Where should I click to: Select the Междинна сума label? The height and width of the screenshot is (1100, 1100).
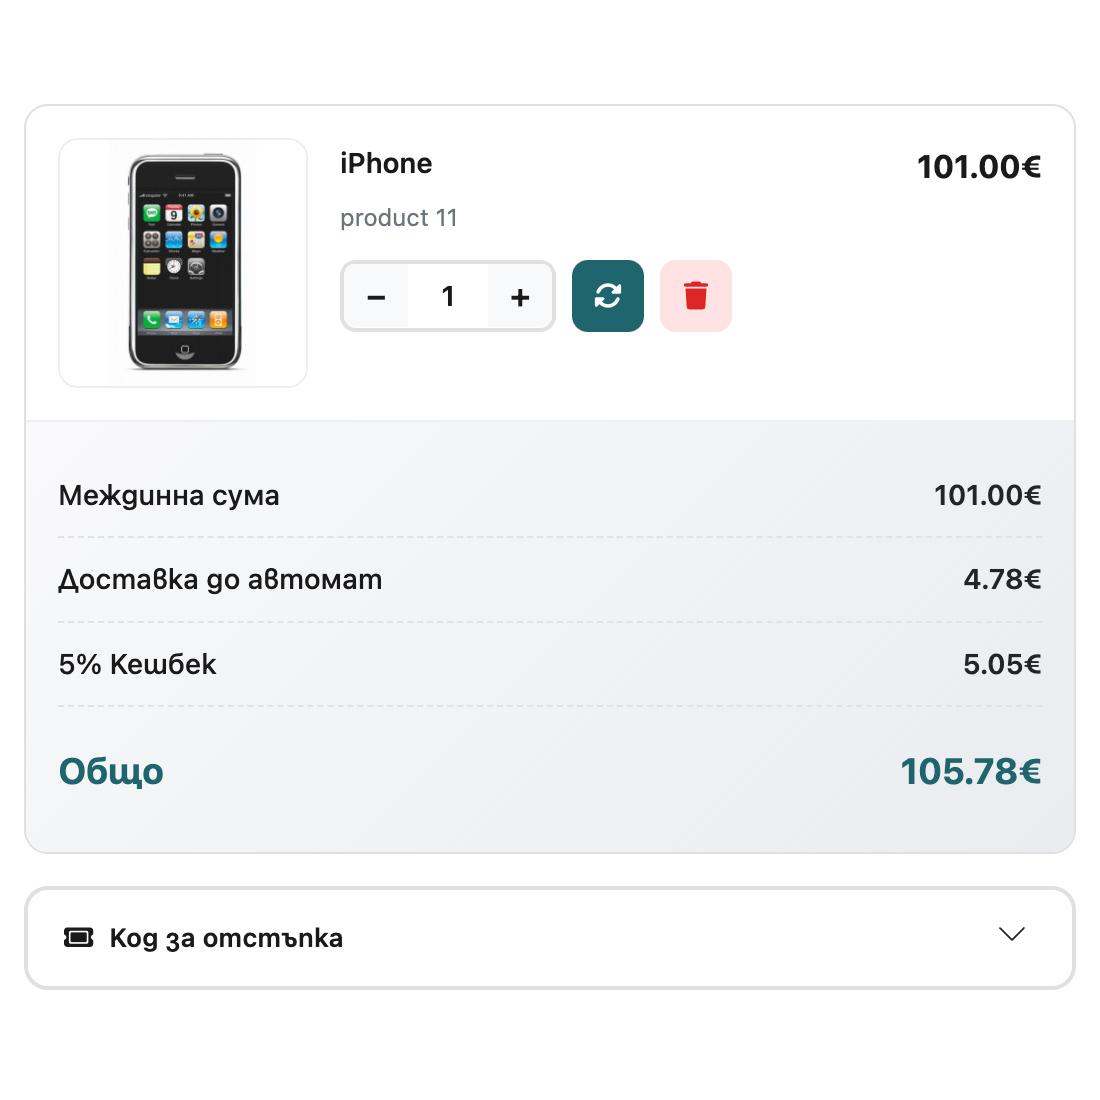tap(169, 496)
